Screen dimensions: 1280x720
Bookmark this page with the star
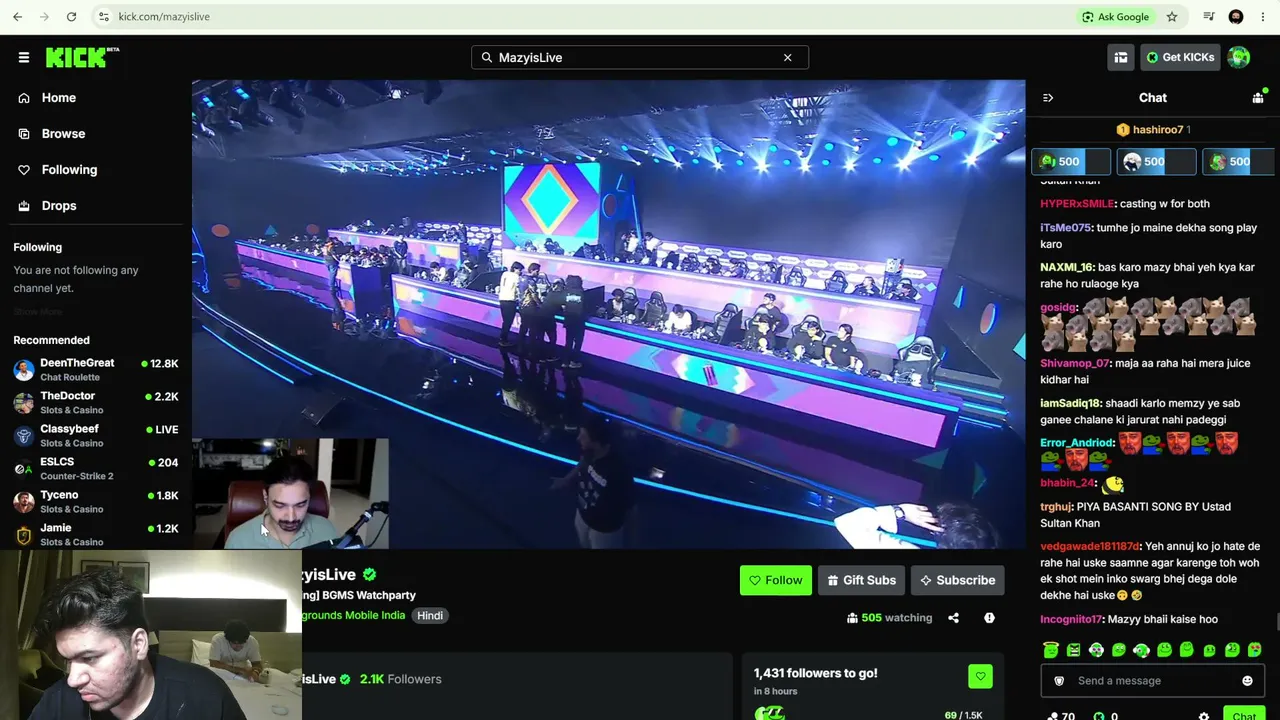pyautogui.click(x=1172, y=16)
